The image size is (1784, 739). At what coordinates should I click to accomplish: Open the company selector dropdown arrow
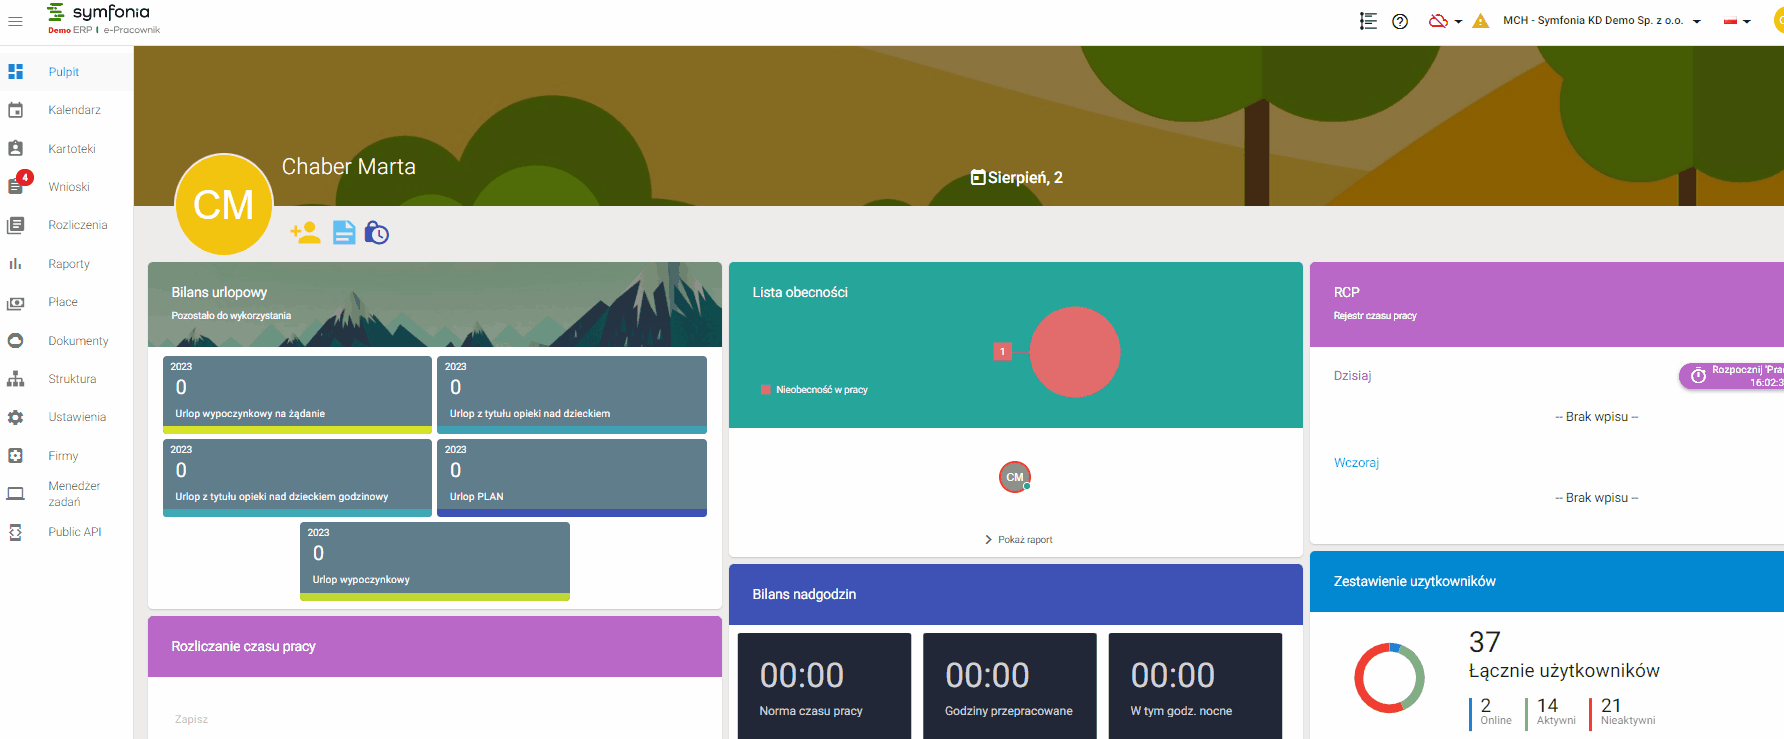pos(1697,21)
